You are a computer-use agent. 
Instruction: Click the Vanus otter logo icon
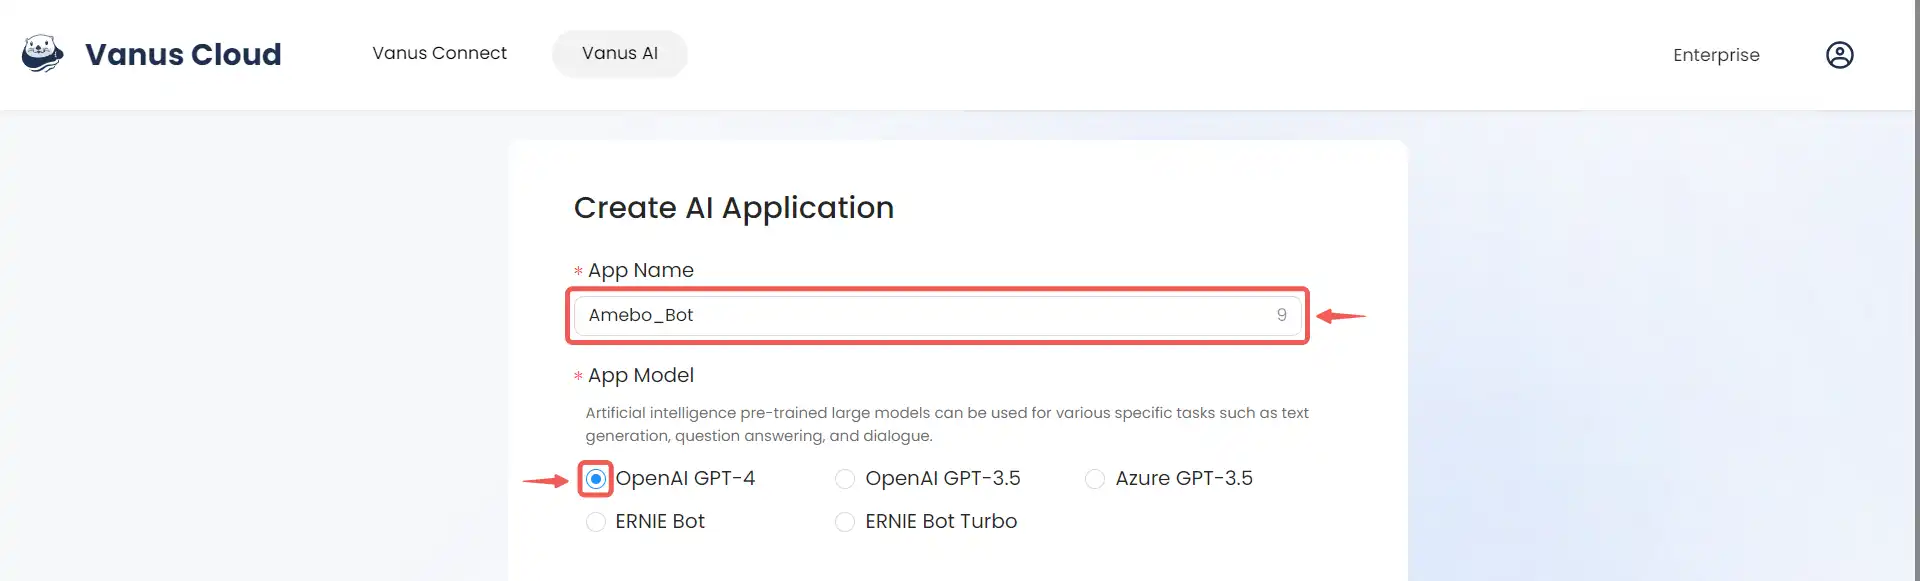point(43,54)
